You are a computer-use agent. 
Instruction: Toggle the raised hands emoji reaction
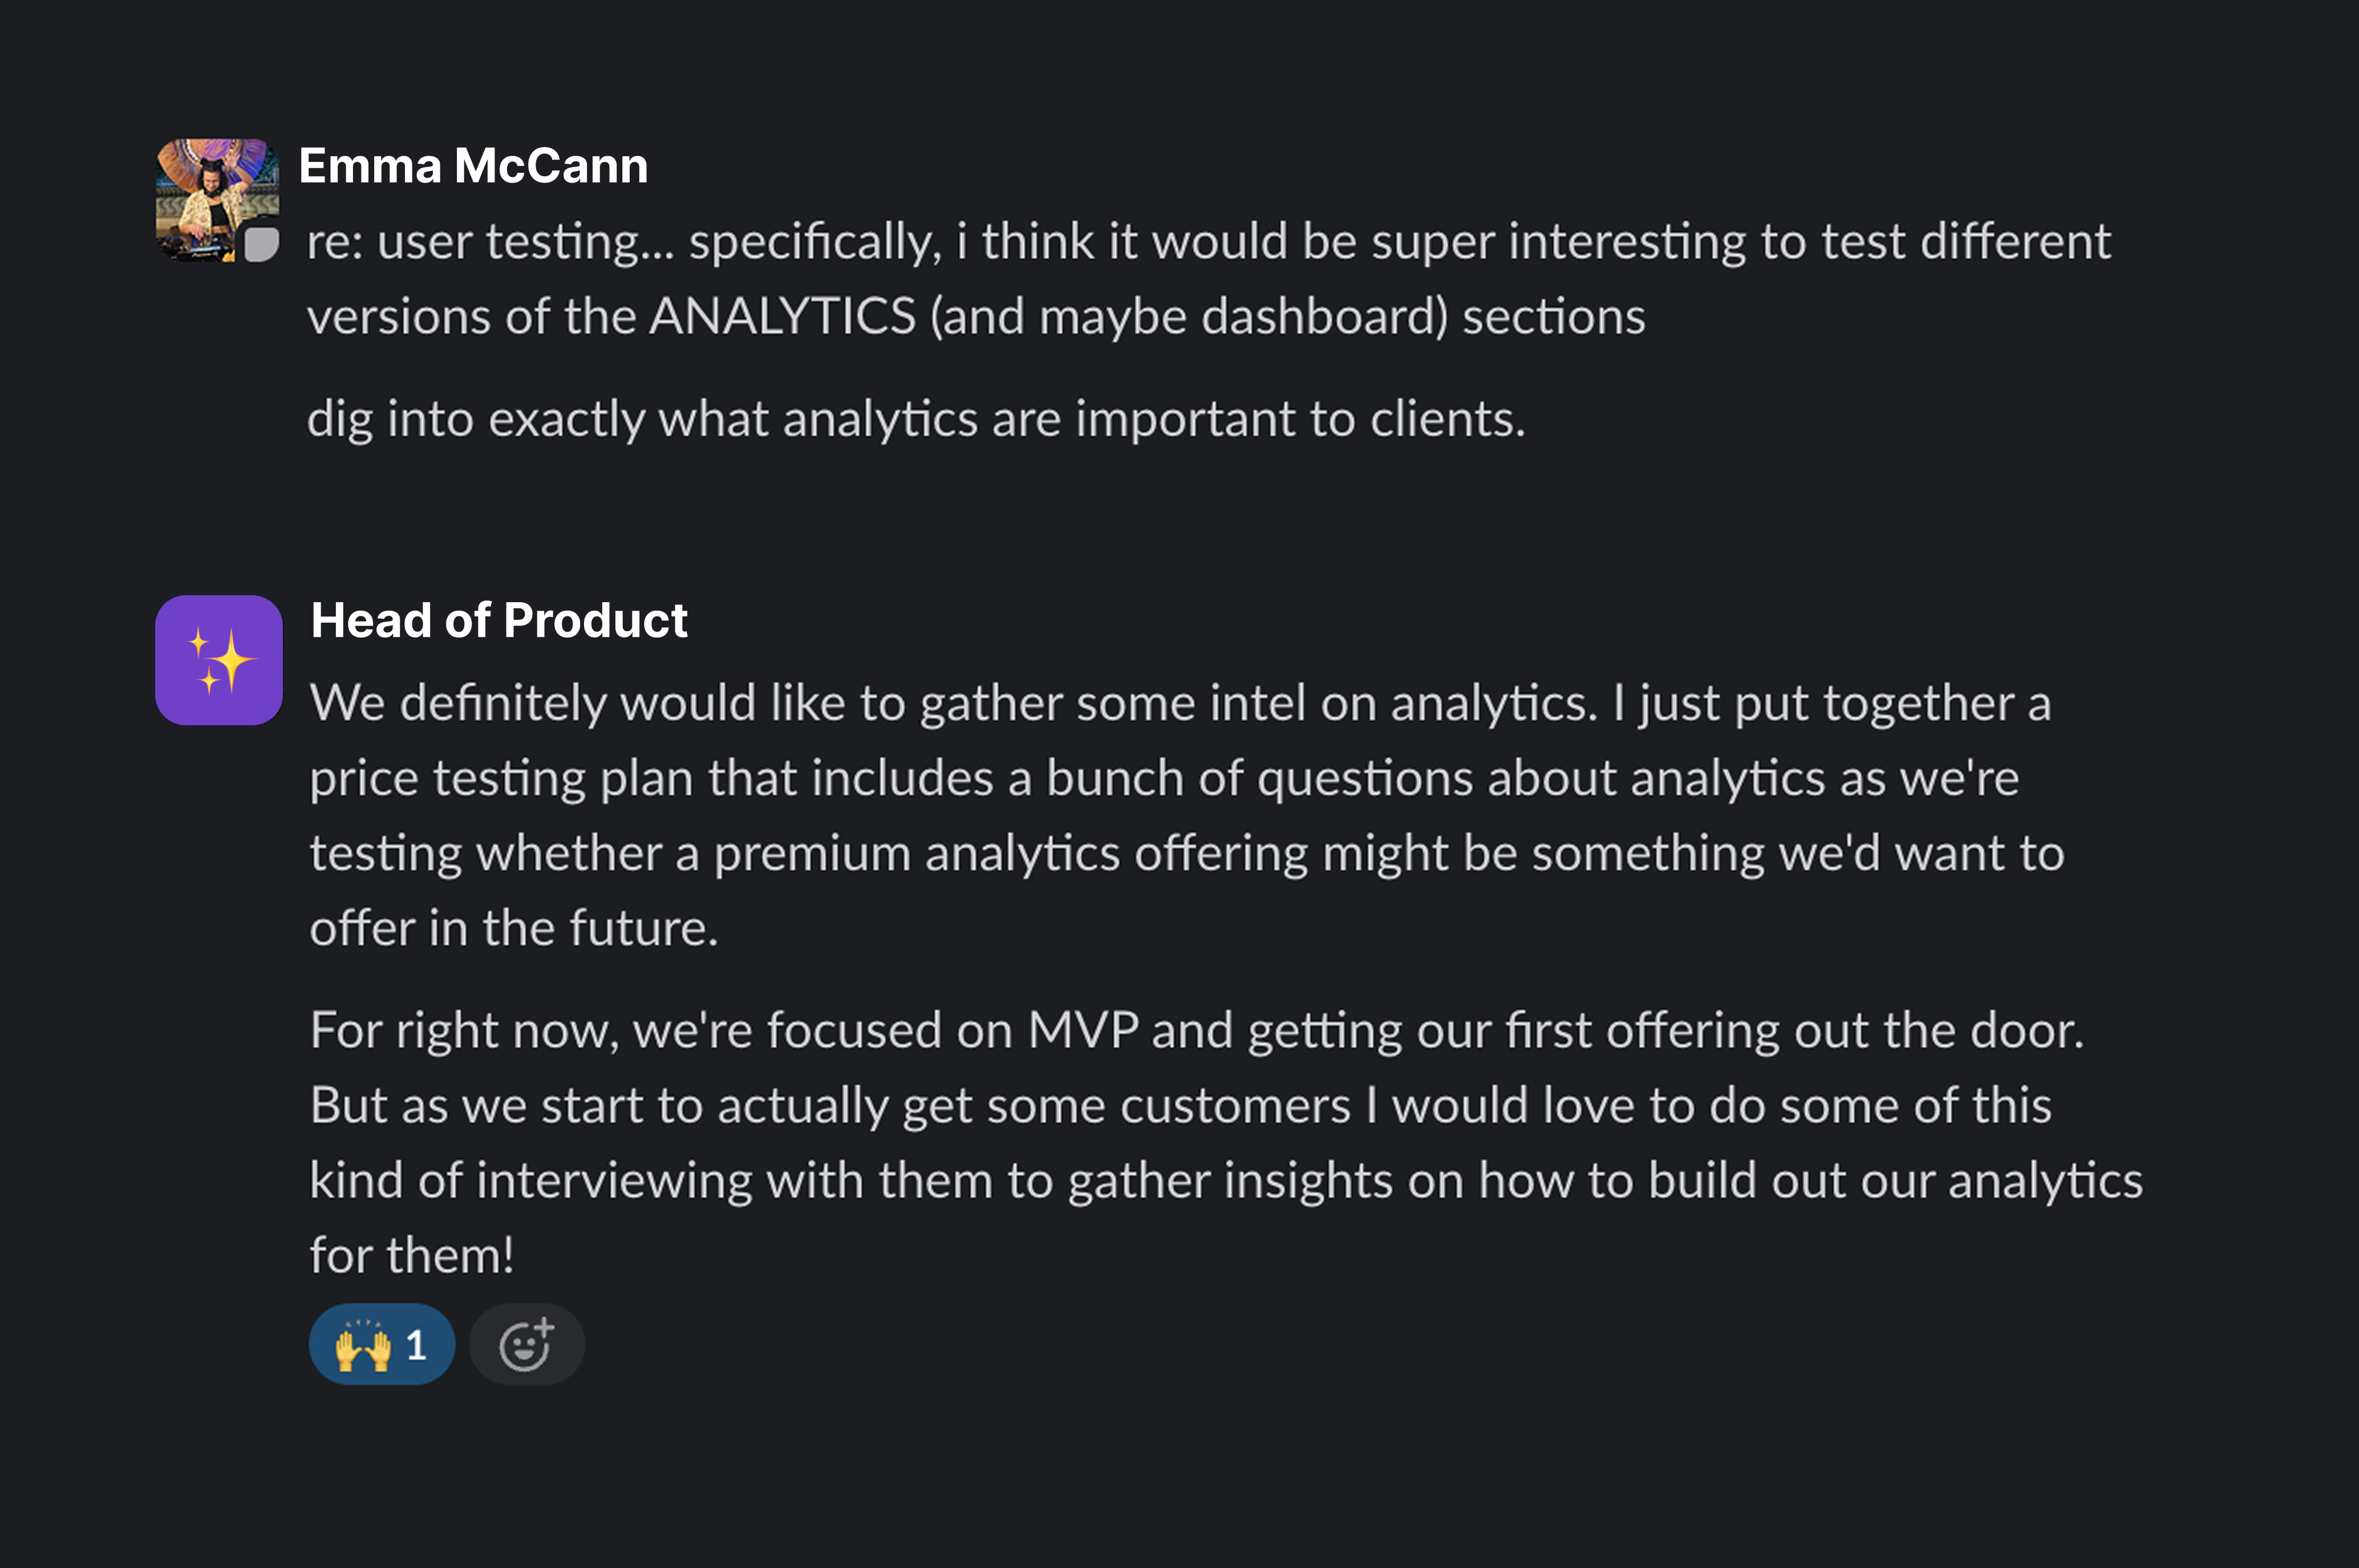pyautogui.click(x=362, y=1345)
